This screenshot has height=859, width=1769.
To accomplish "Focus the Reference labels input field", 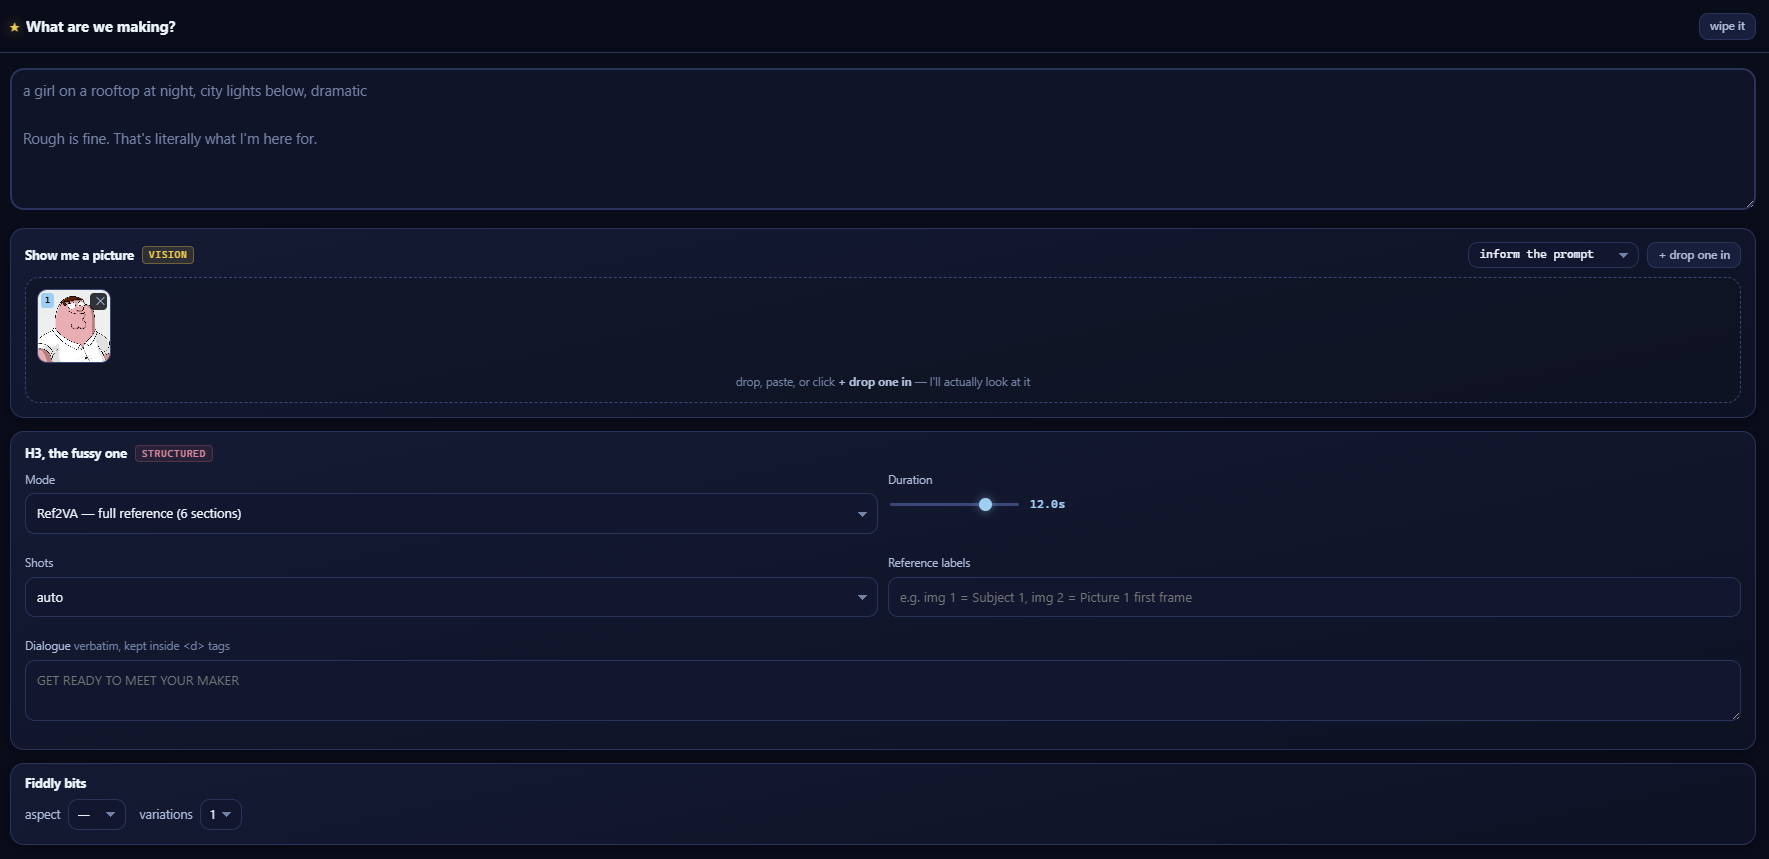I will (x=1314, y=597).
